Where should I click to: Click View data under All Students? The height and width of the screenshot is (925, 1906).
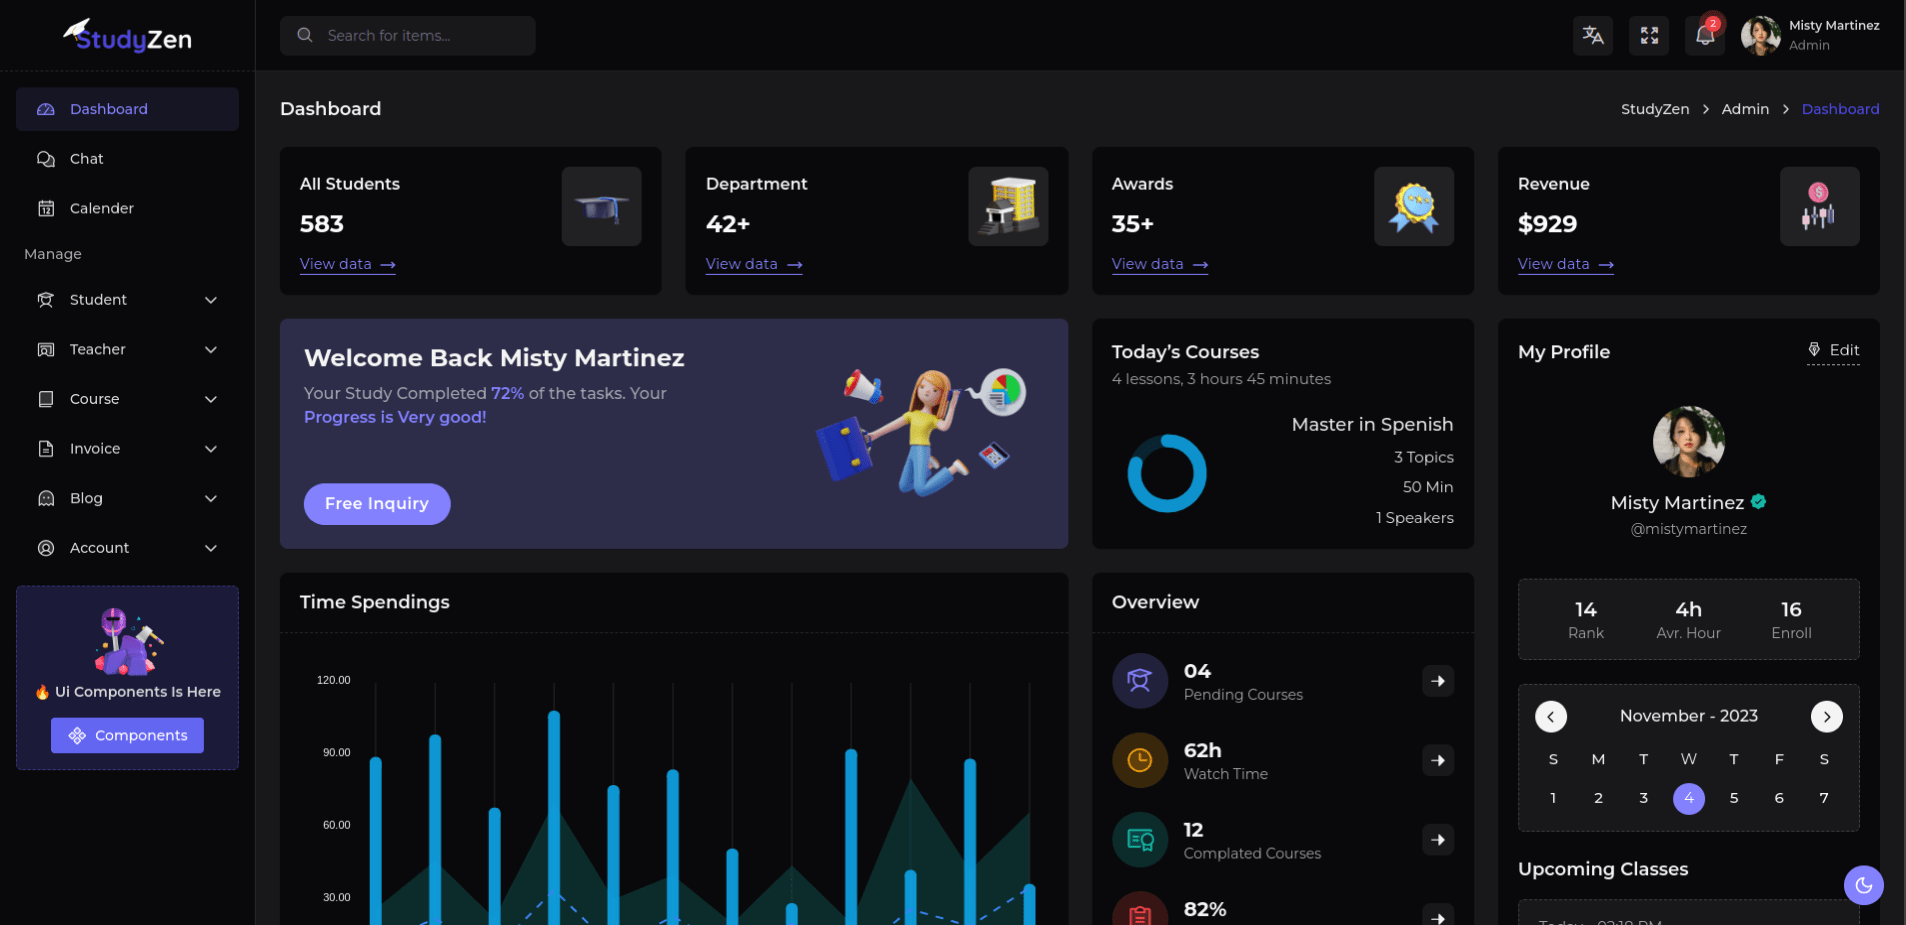(x=348, y=264)
